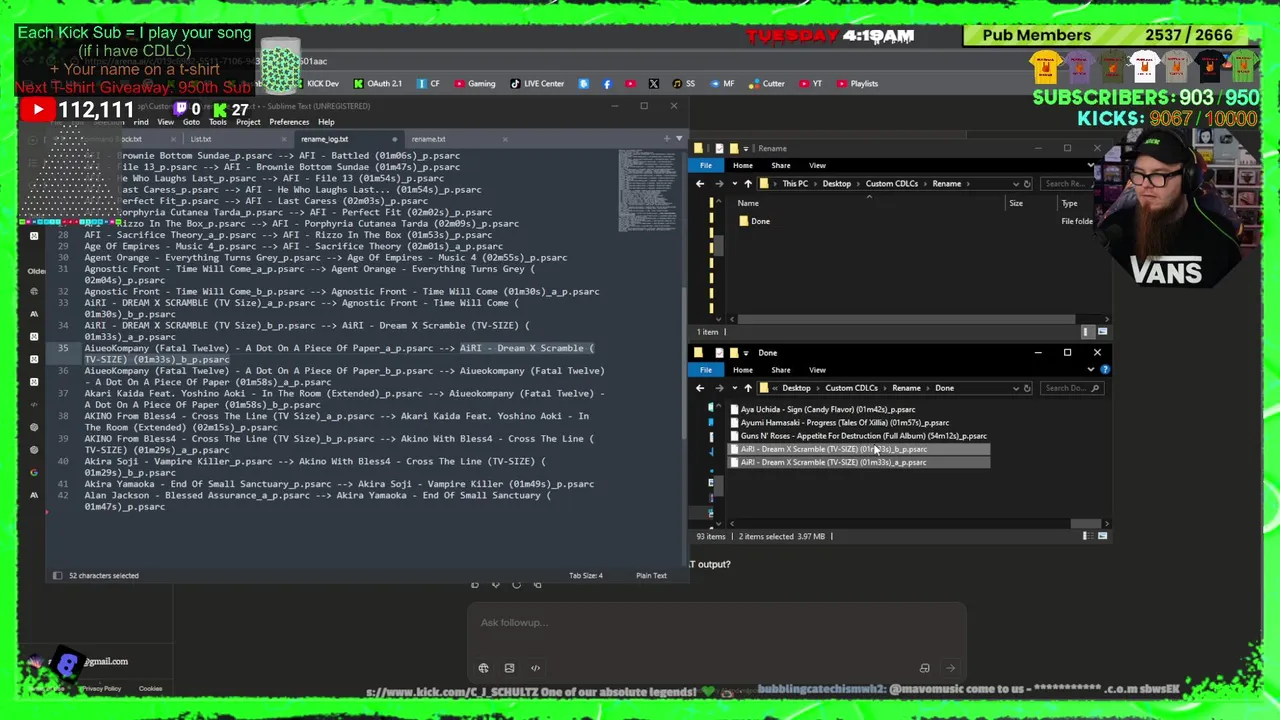Viewport: 1280px width, 720px height.
Task: Switch Rename window to details view icon
Action: (1086, 332)
